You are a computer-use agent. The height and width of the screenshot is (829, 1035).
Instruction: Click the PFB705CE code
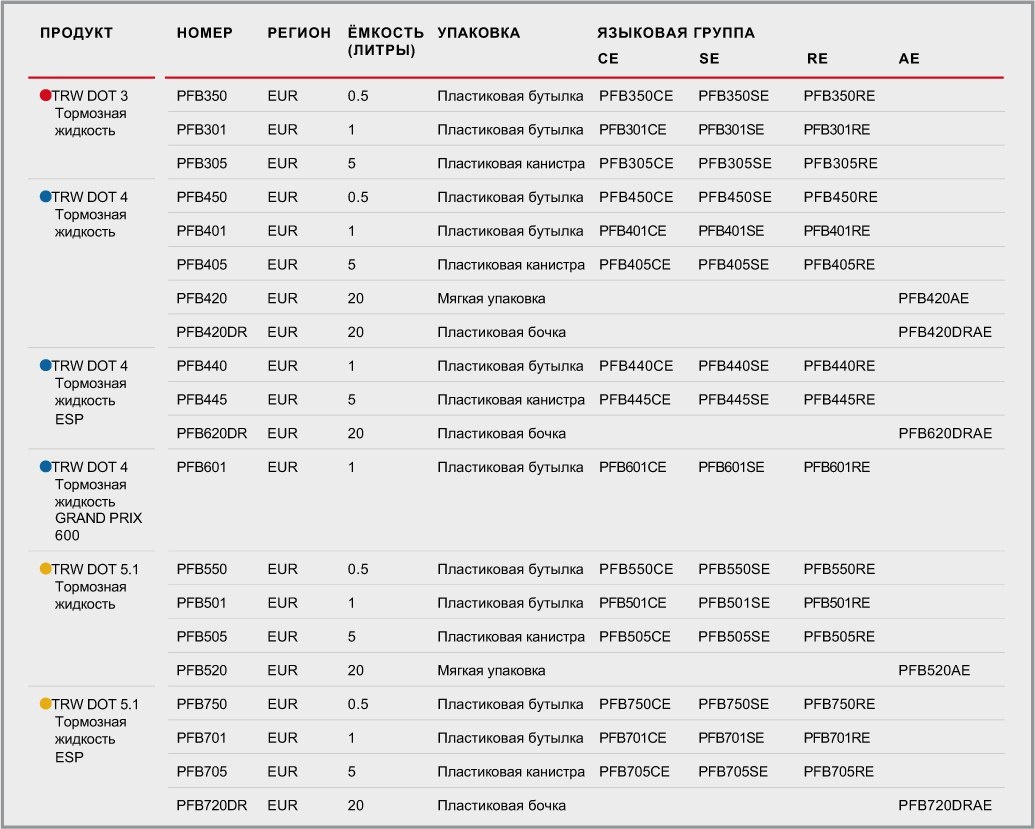tap(634, 772)
